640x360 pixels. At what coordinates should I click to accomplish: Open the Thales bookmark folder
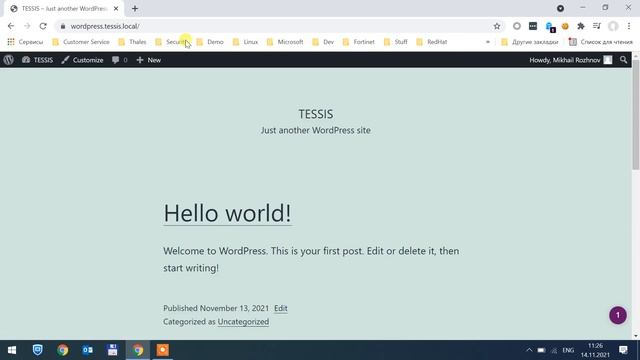(x=132, y=42)
